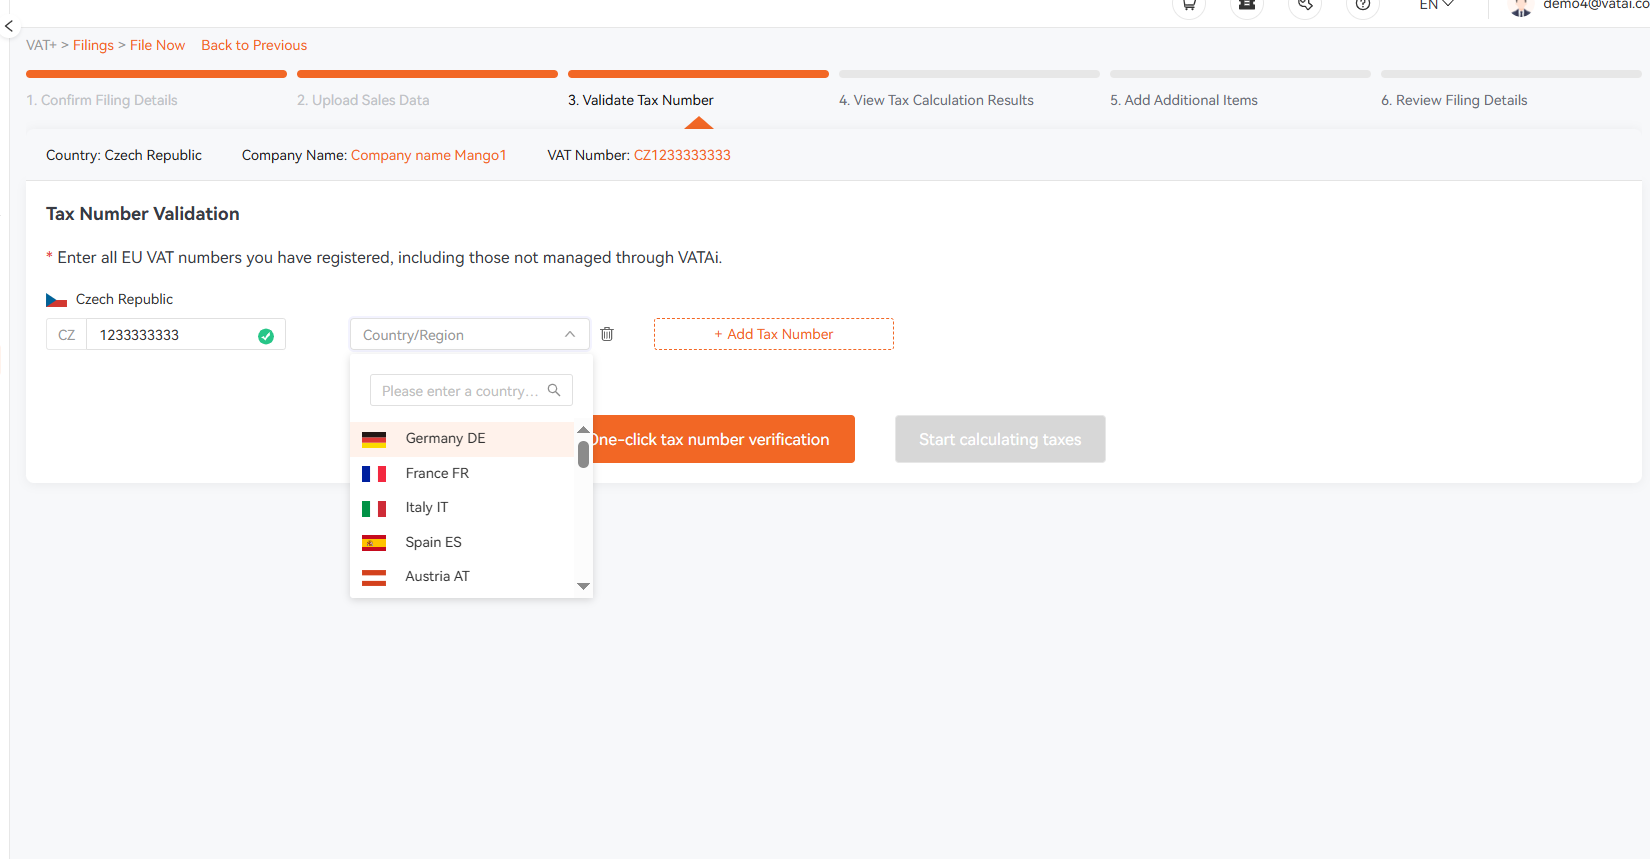This screenshot has width=1650, height=859.
Task: Click the VAT+ breadcrumb text
Action: point(41,45)
